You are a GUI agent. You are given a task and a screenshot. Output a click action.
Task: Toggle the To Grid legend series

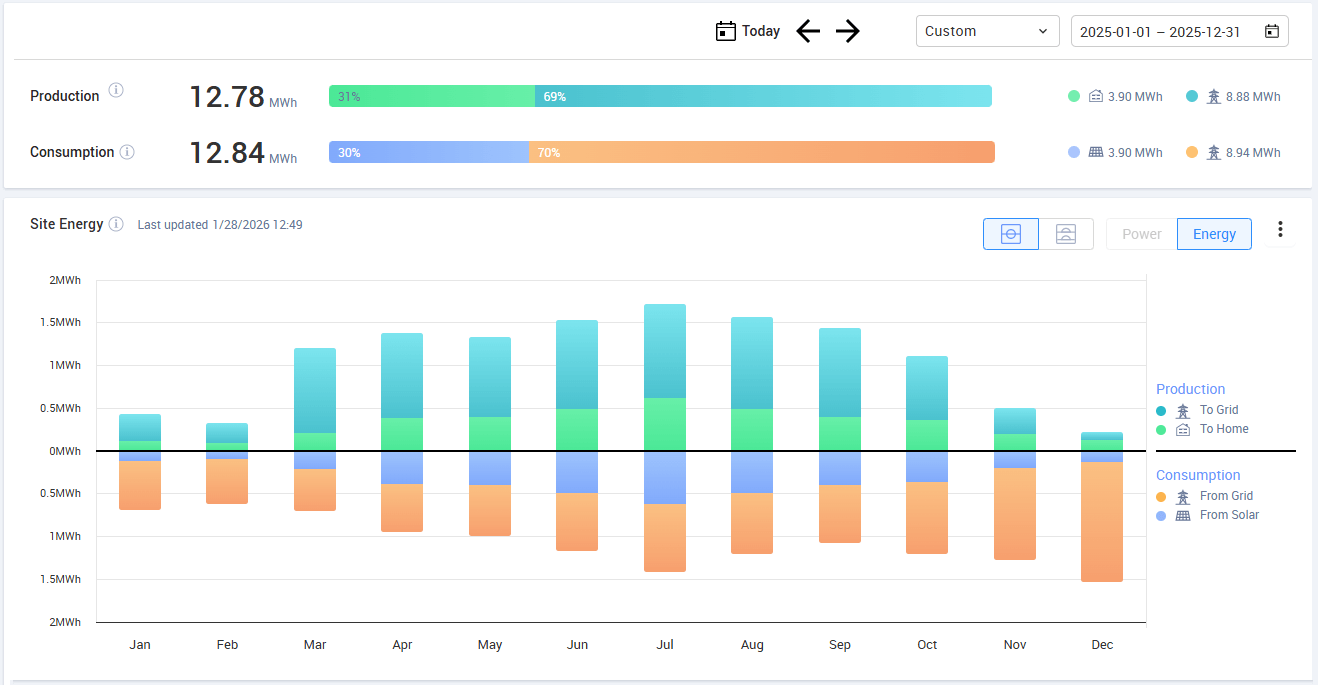1219,410
